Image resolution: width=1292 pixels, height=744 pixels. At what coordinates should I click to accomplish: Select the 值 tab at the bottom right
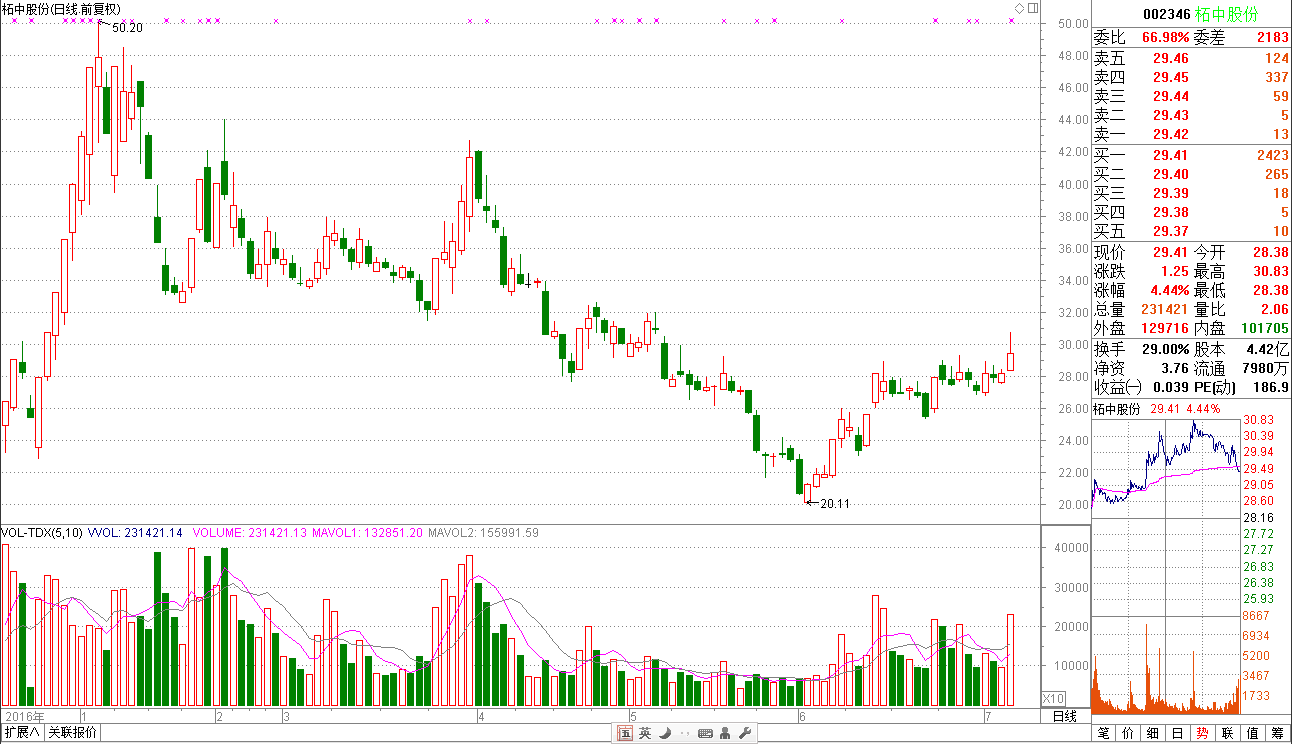pyautogui.click(x=1252, y=733)
